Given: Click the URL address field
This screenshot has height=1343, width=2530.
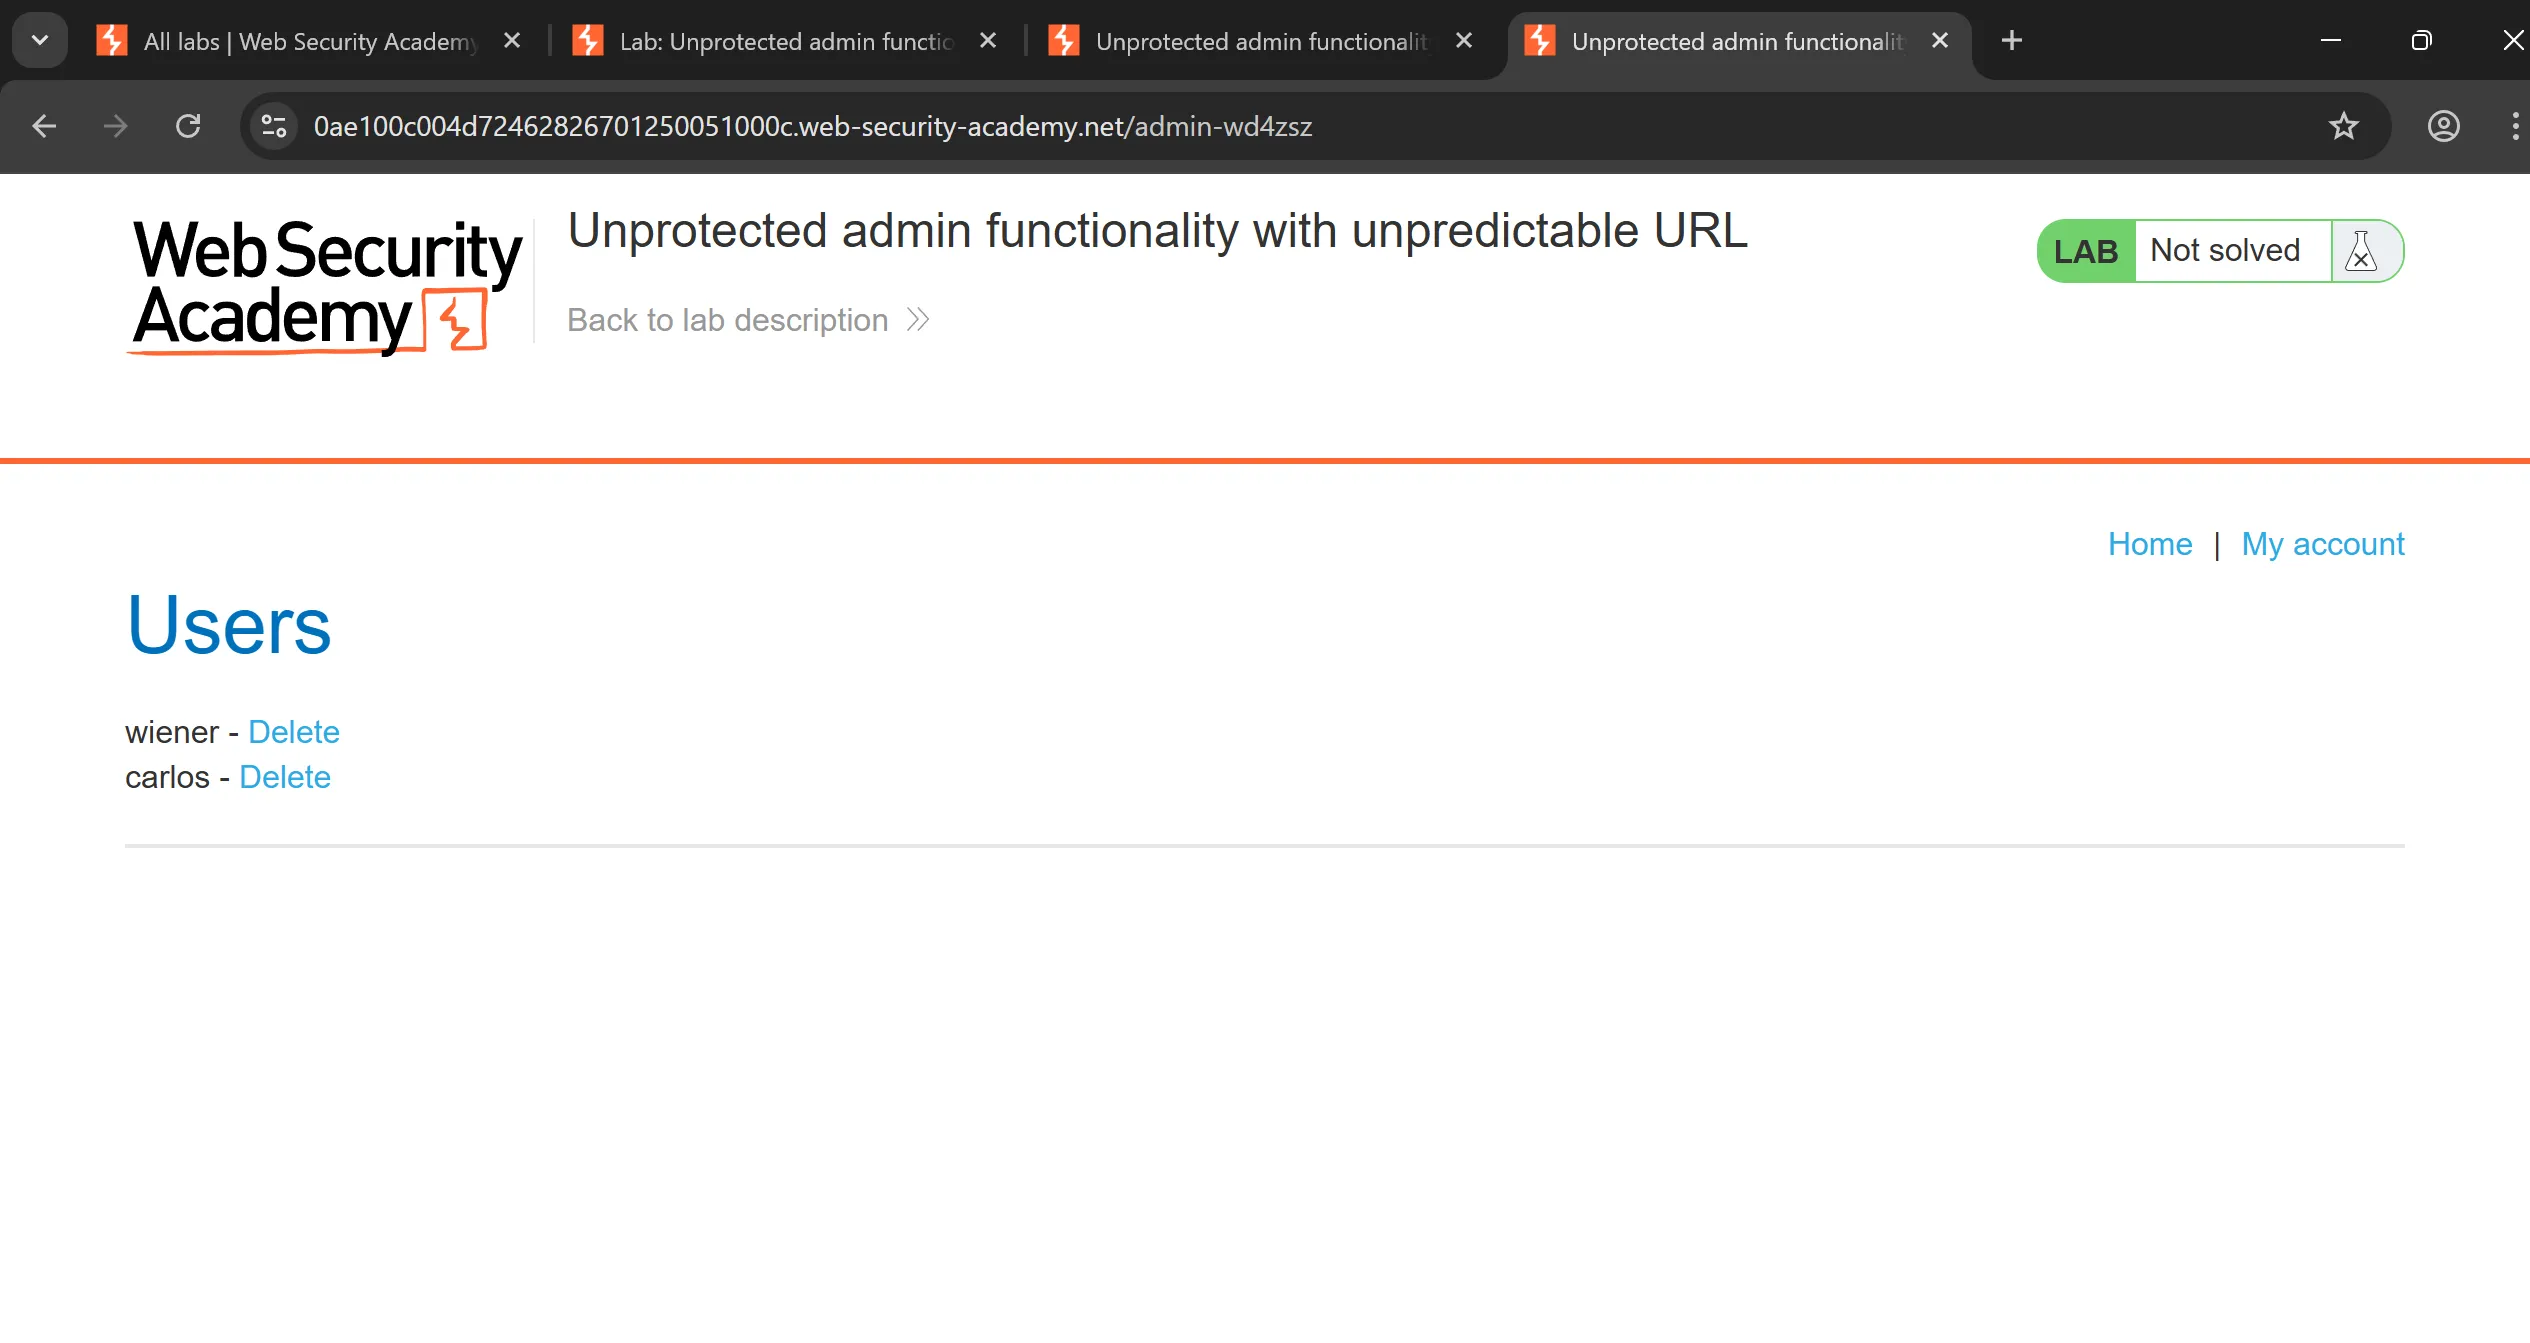Looking at the screenshot, I should point(1200,126).
